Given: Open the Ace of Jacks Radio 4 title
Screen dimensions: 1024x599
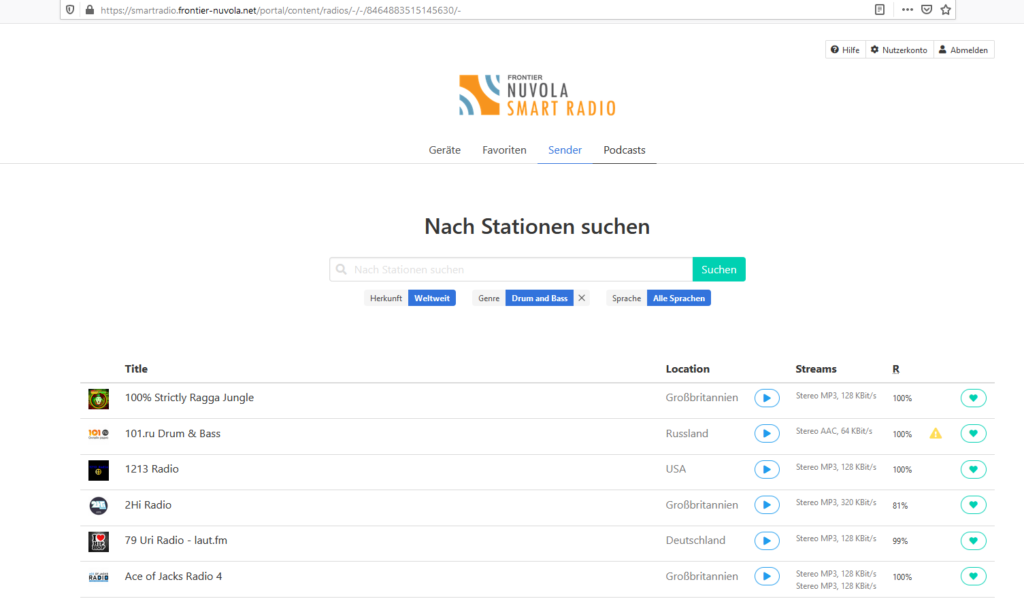Looking at the screenshot, I should click(x=173, y=576).
